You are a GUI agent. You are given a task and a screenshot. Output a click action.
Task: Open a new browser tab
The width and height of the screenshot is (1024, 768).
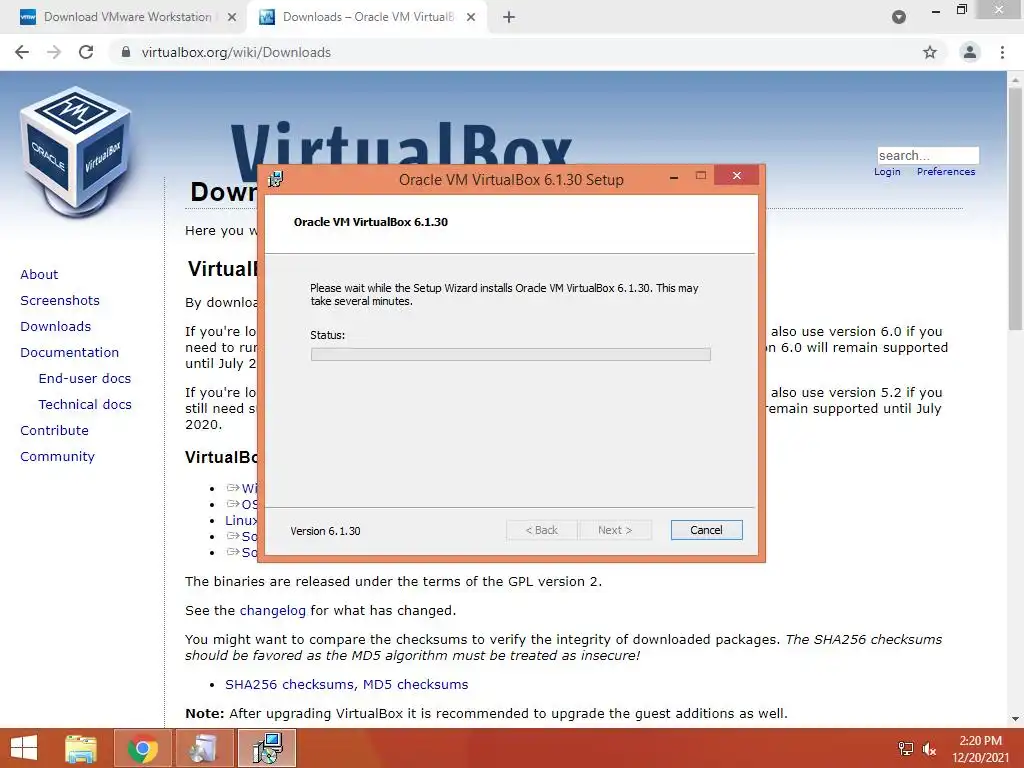[509, 18]
